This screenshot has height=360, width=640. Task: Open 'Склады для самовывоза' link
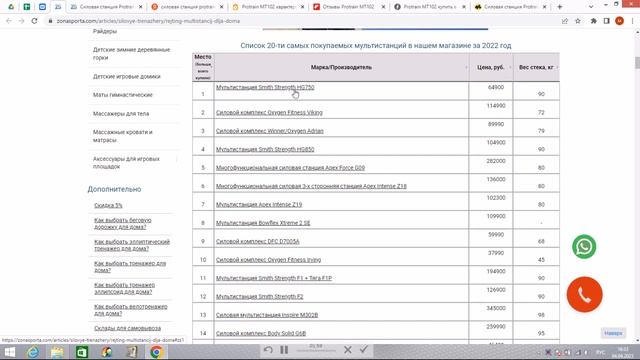(x=127, y=328)
